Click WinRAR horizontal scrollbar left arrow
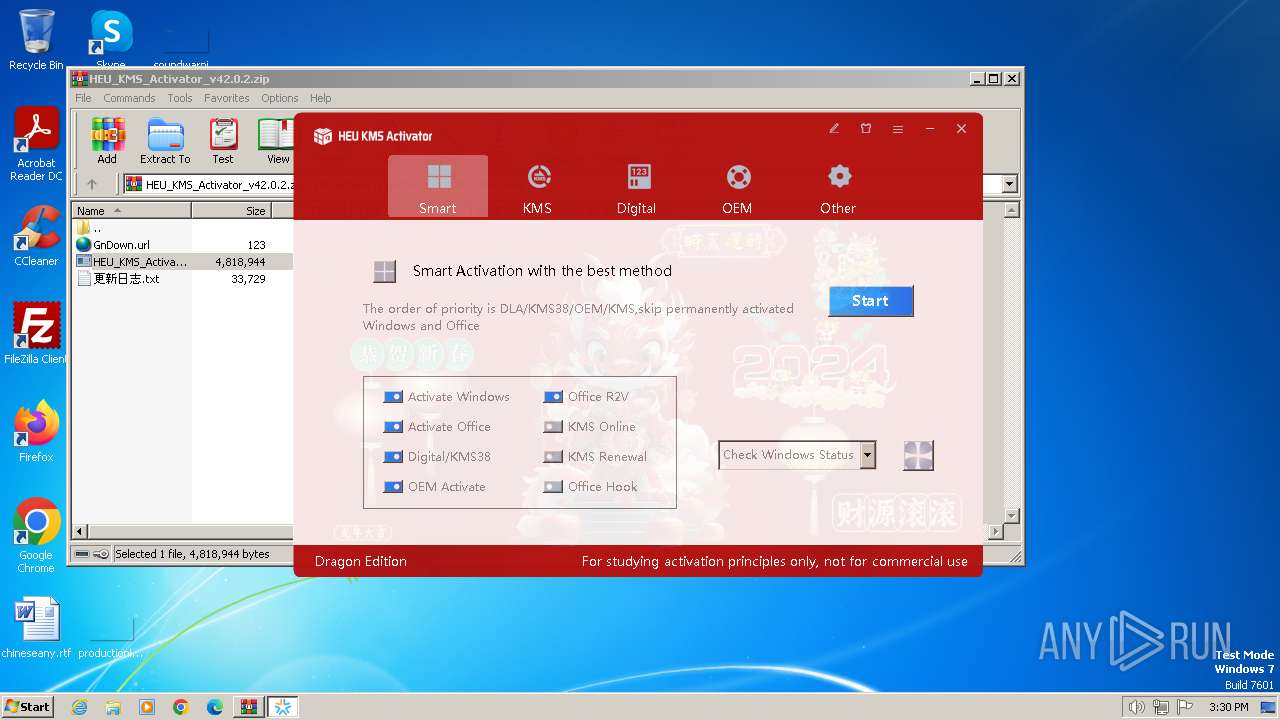Image resolution: width=1280 pixels, height=720 pixels. point(80,532)
